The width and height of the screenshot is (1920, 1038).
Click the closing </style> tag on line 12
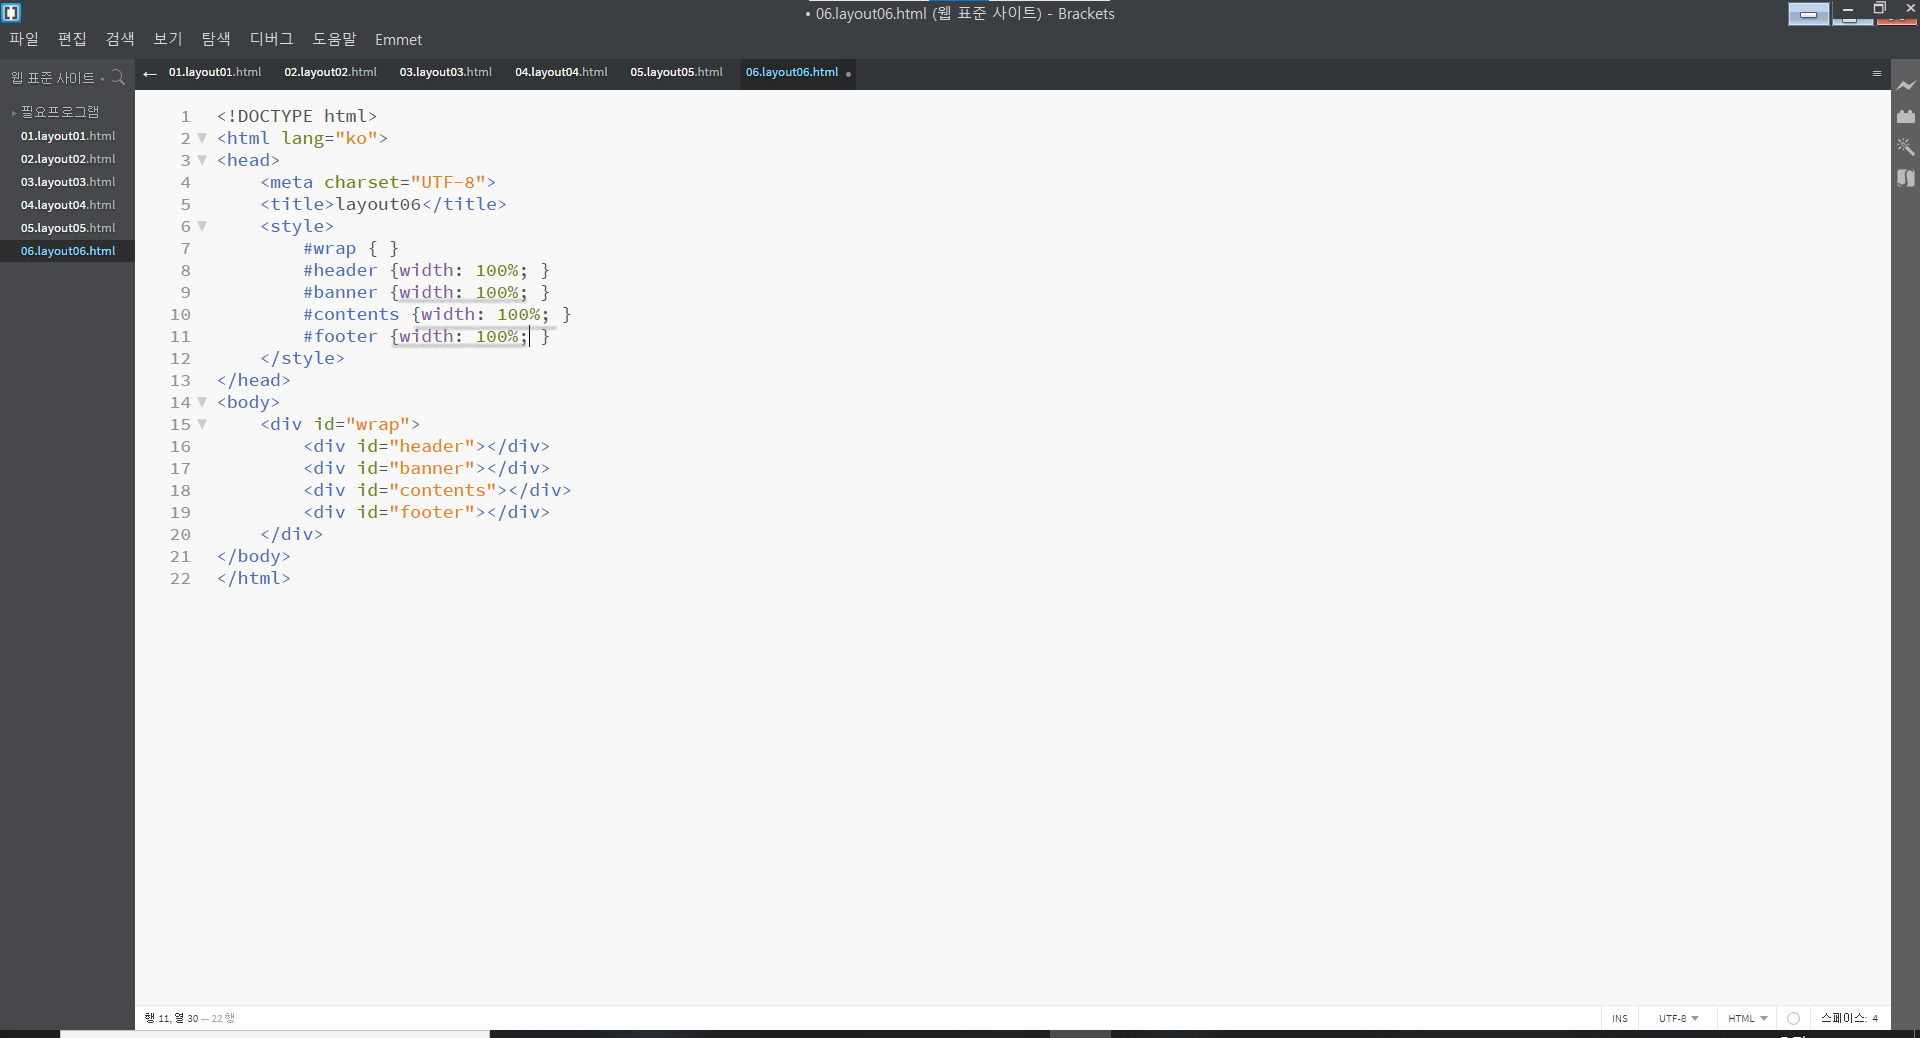tap(302, 358)
